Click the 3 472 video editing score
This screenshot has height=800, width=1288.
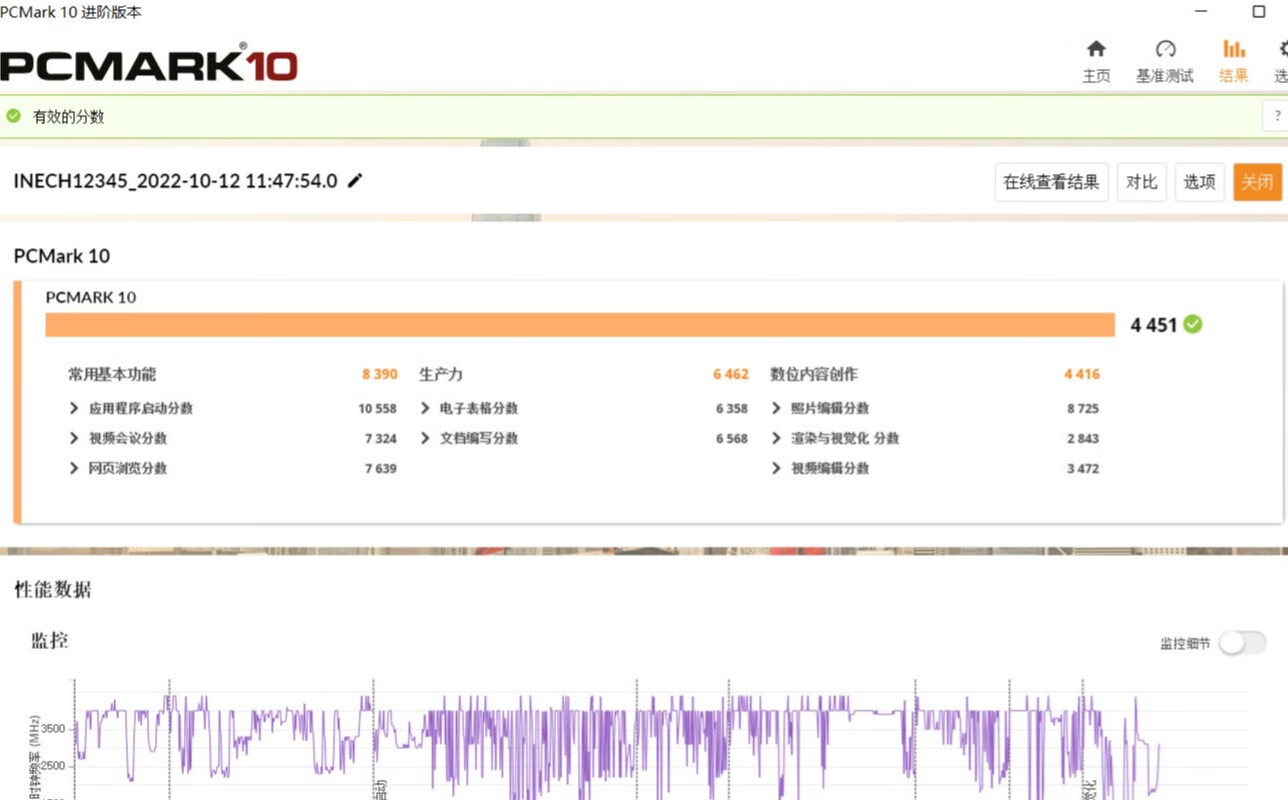pyautogui.click(x=1083, y=468)
